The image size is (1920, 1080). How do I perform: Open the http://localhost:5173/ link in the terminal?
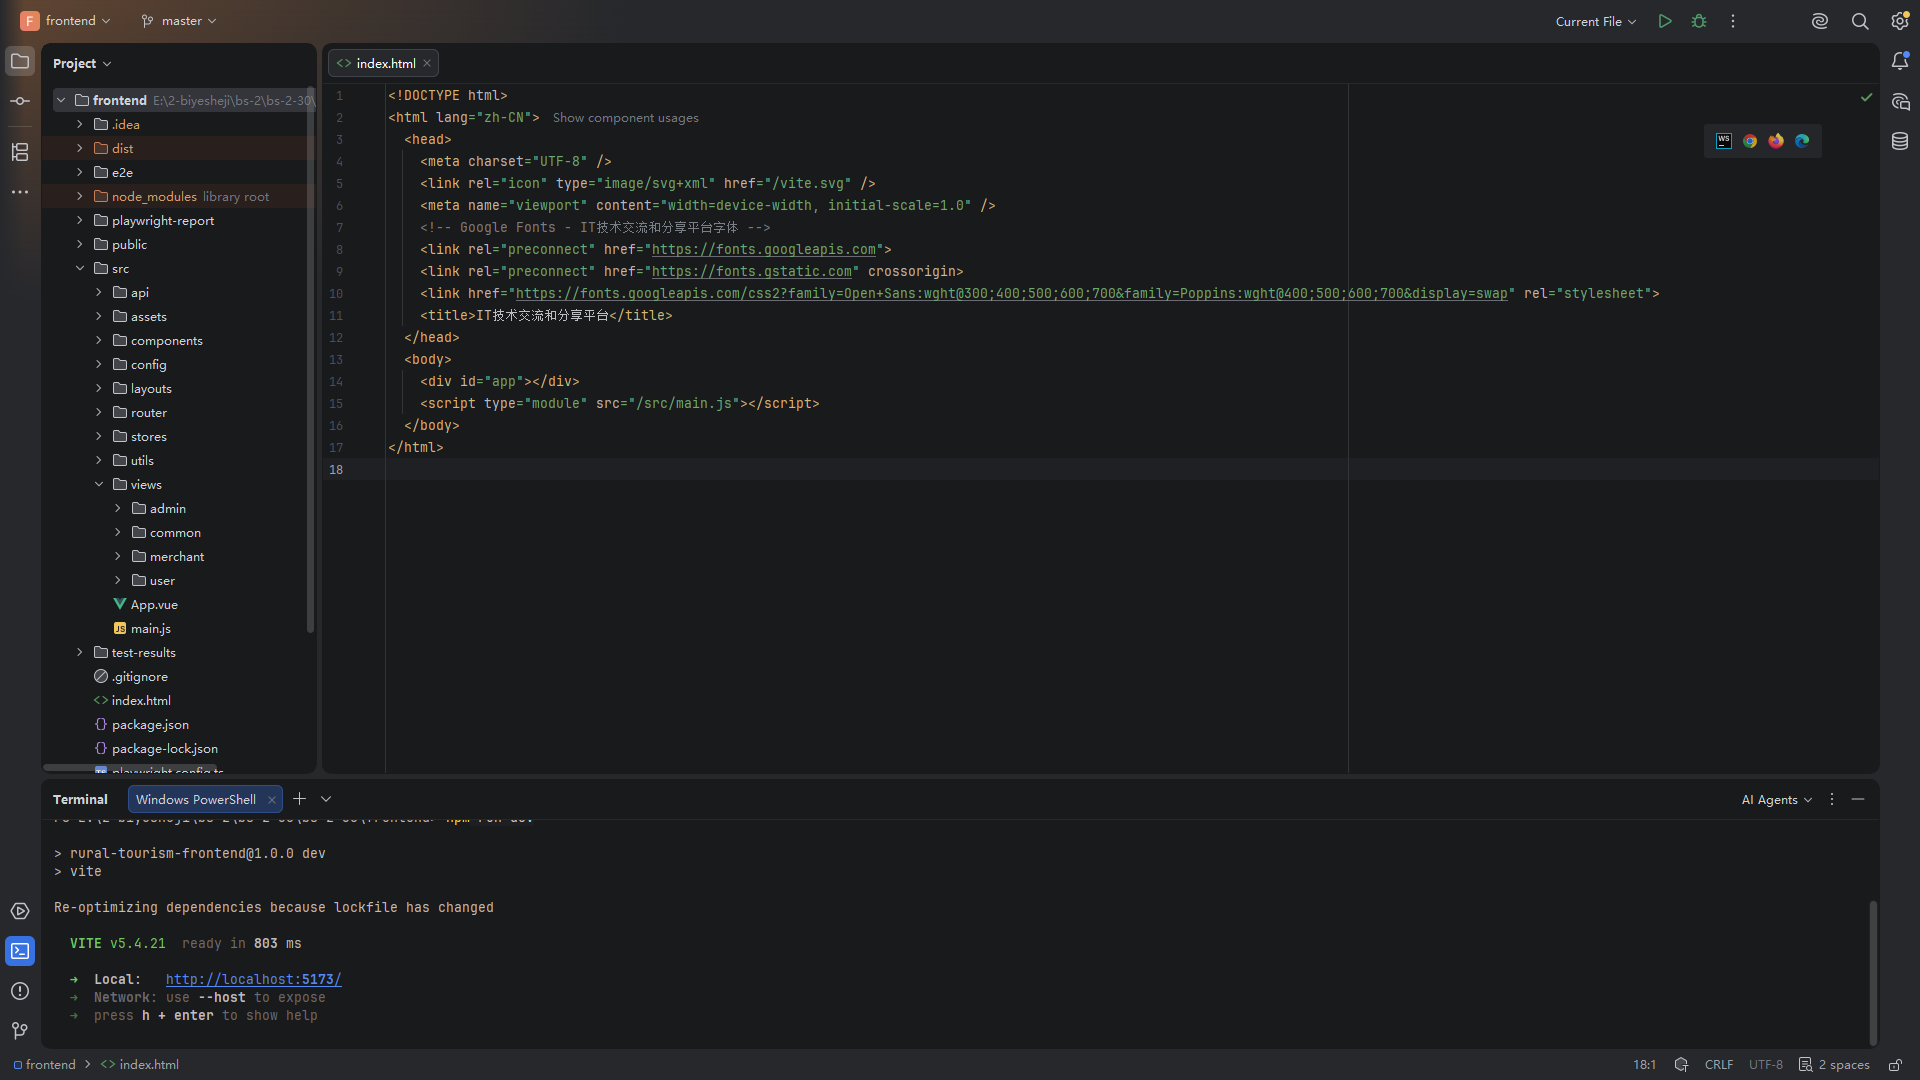point(254,980)
